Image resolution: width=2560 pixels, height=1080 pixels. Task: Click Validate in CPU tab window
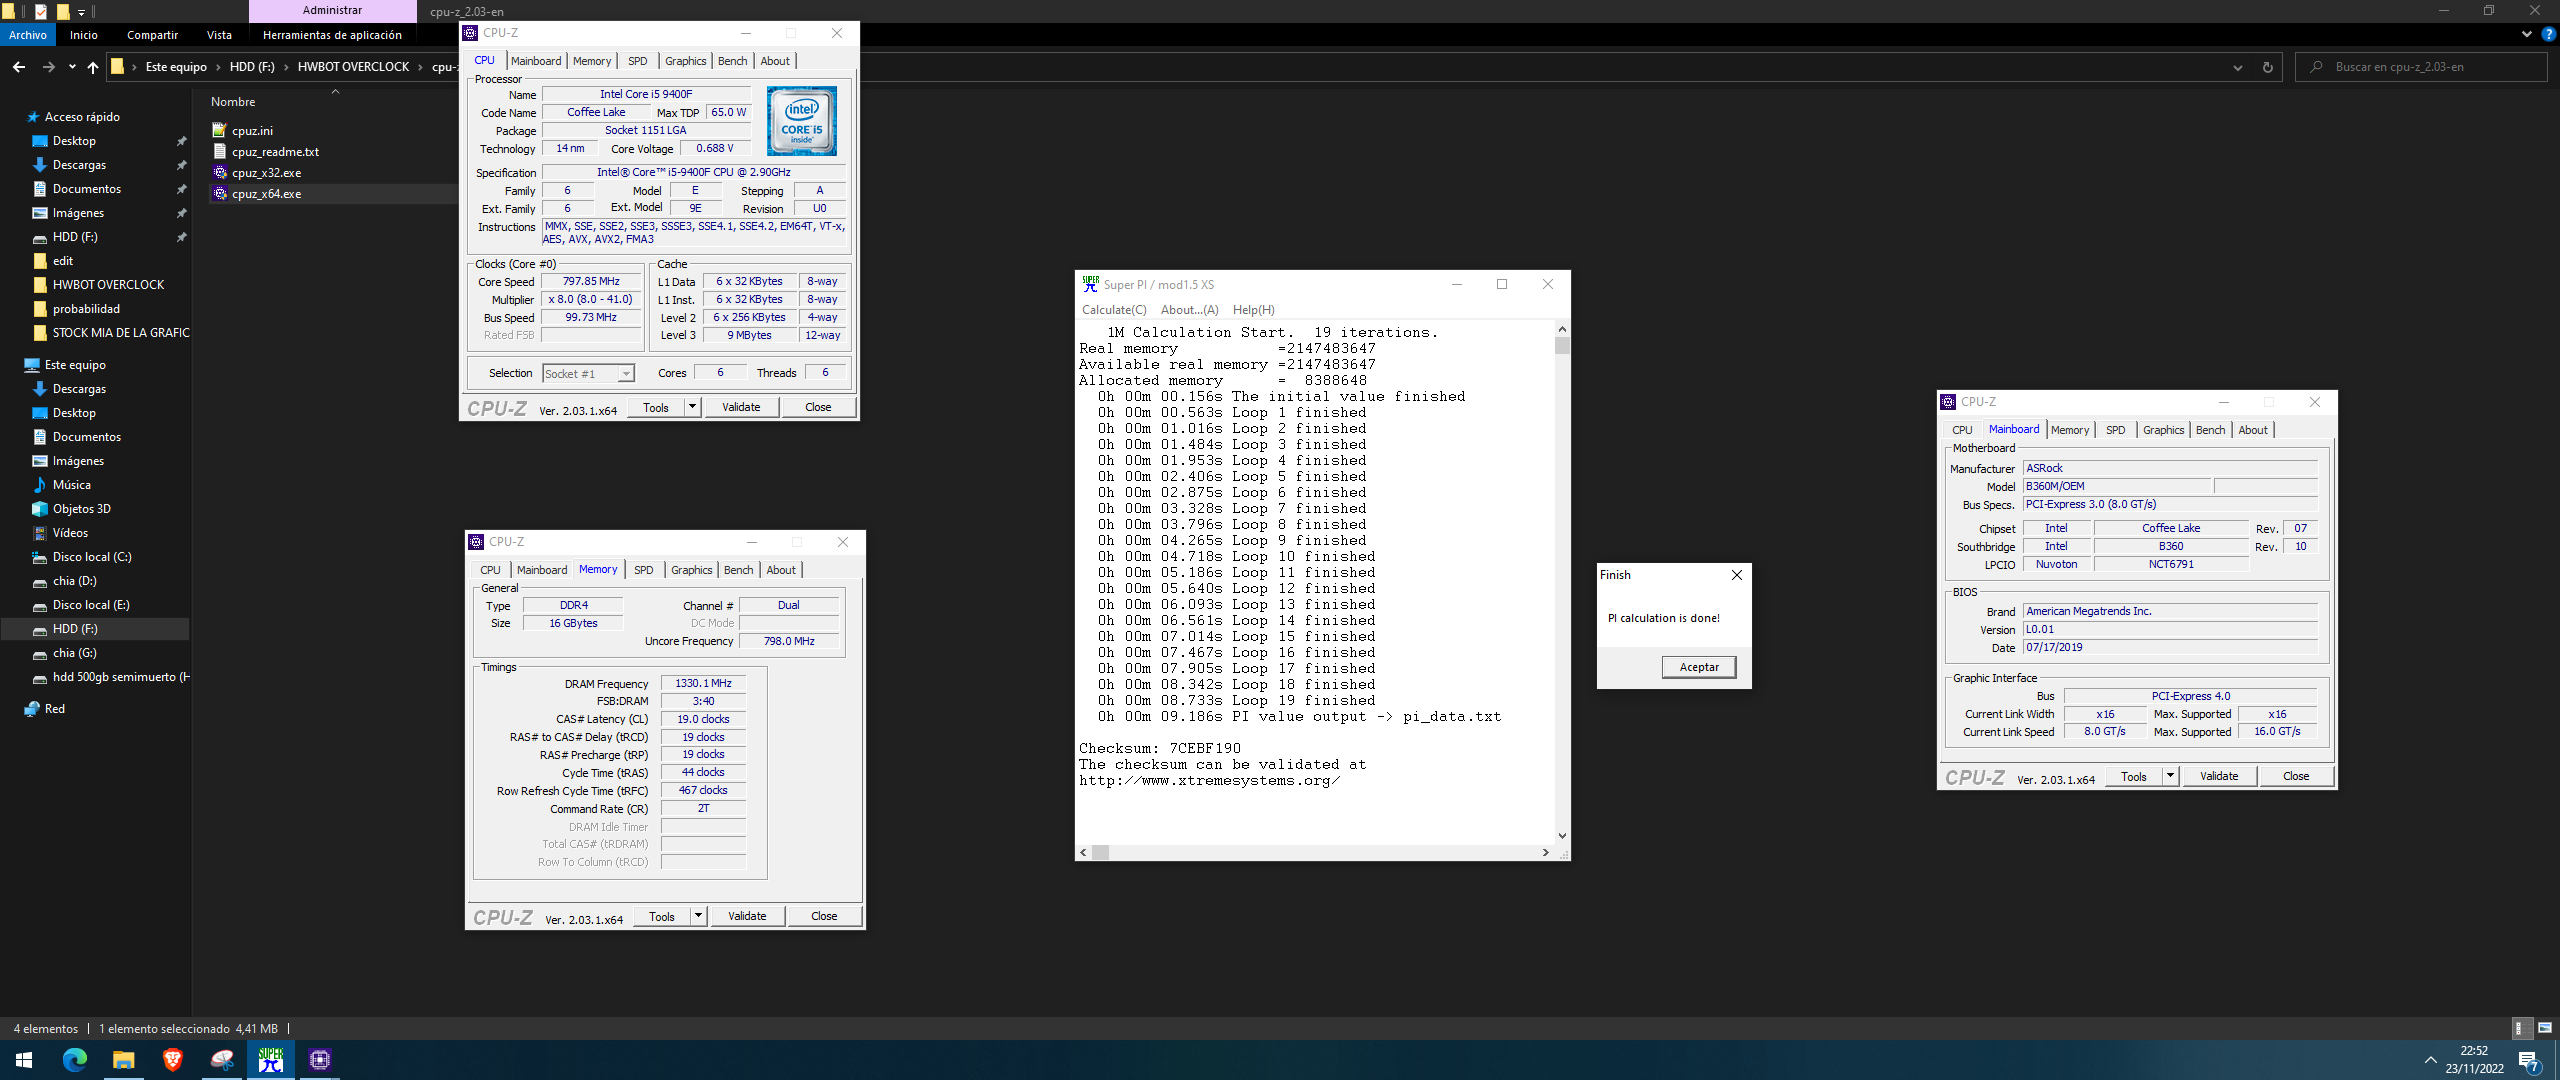tap(741, 407)
